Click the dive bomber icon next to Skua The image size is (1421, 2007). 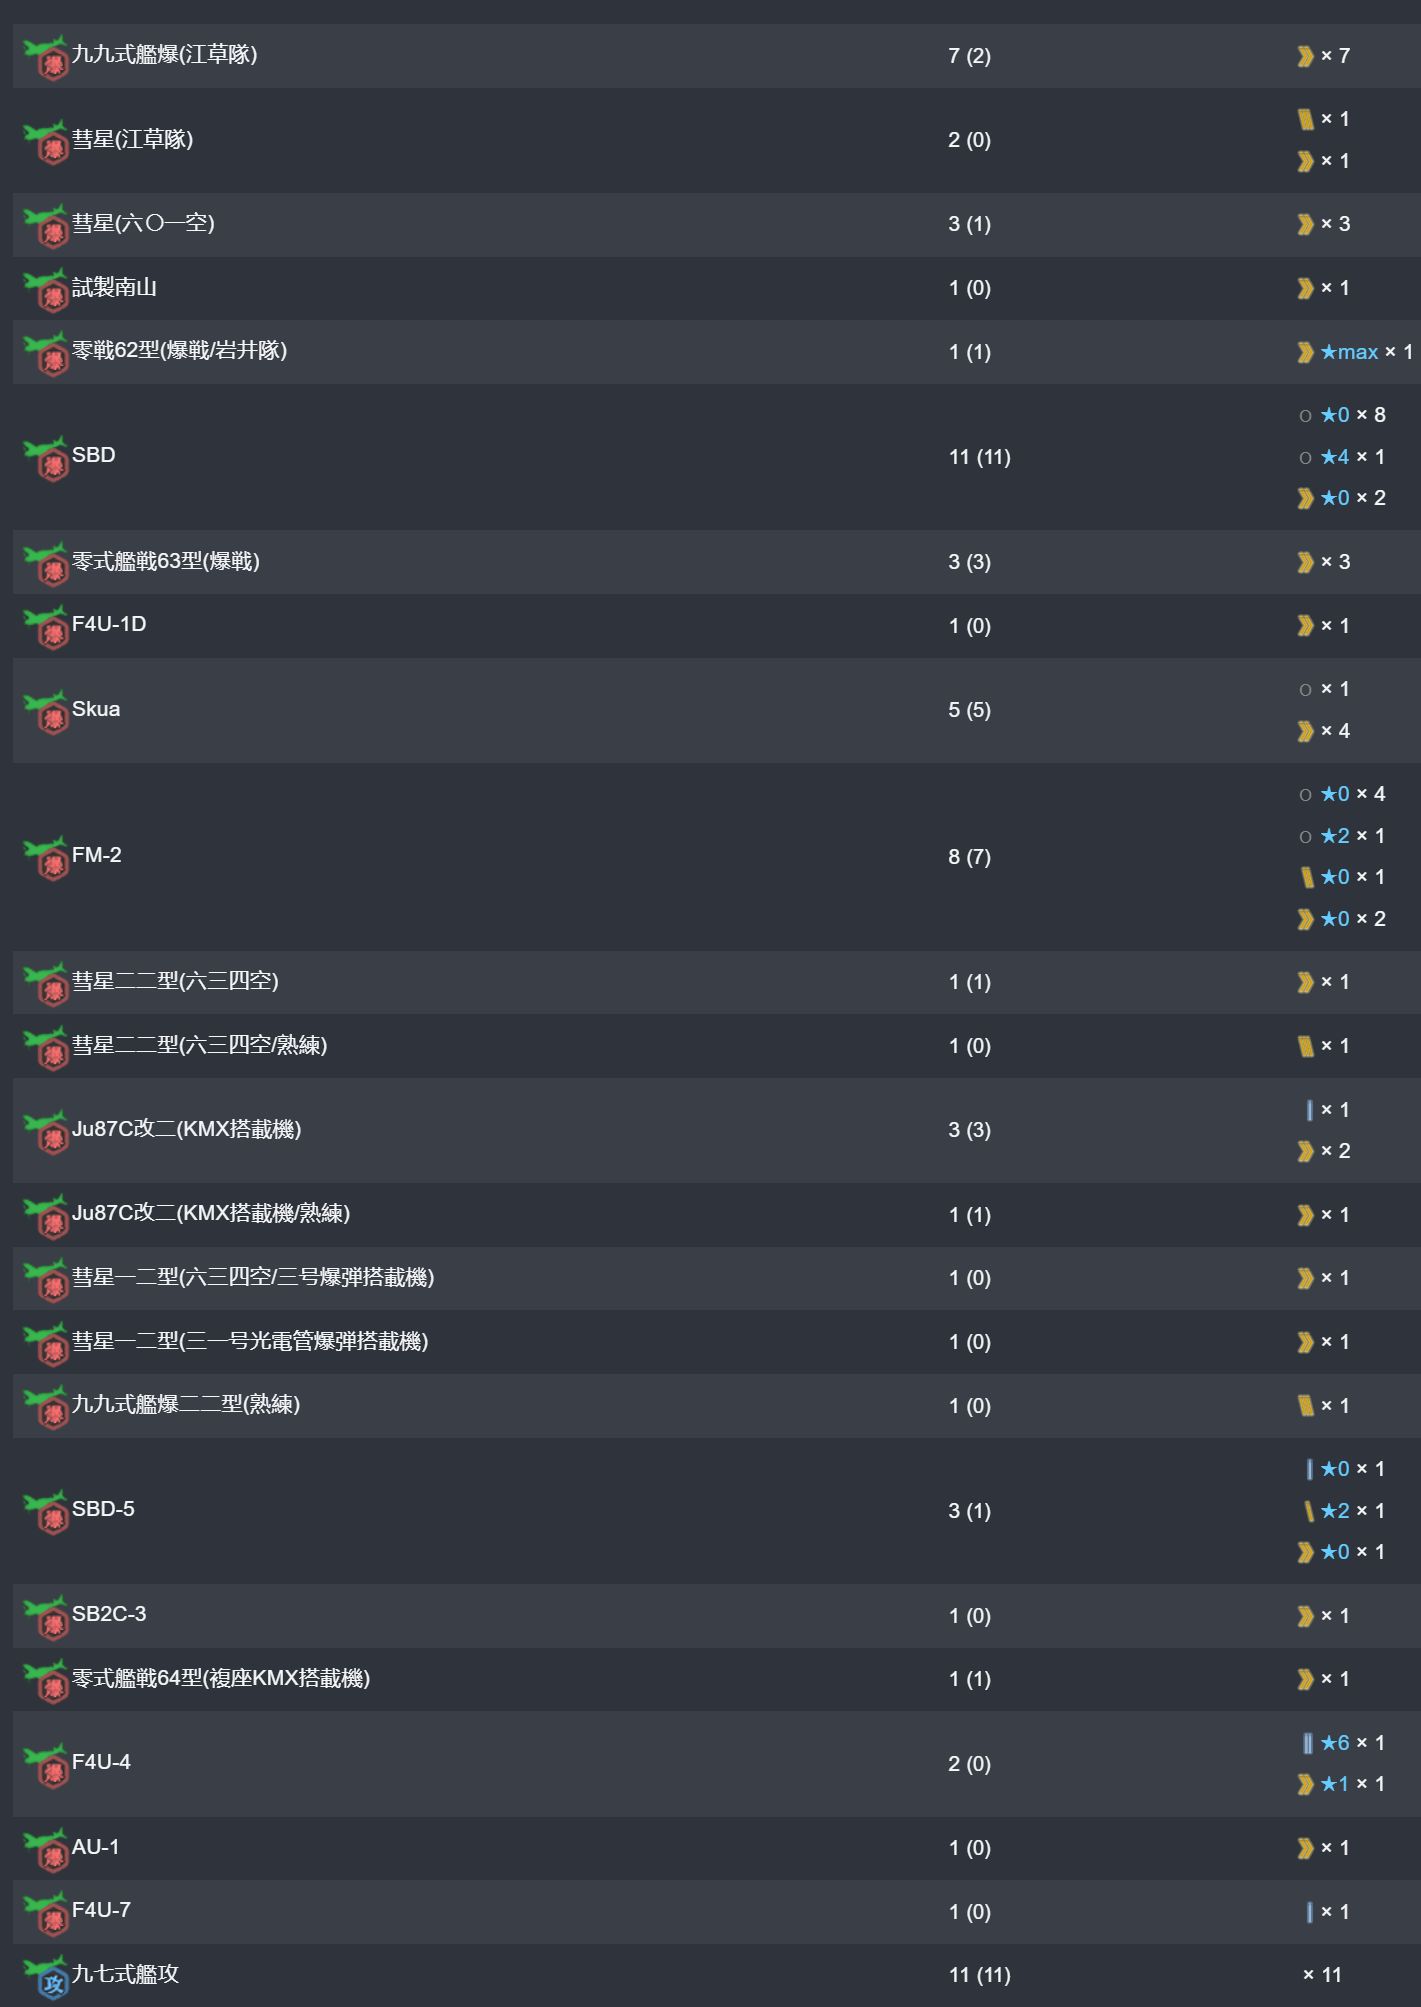point(46,712)
